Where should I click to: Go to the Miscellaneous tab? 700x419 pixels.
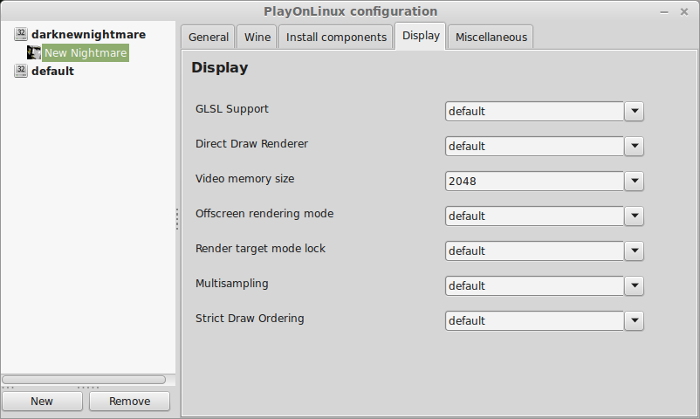click(491, 37)
